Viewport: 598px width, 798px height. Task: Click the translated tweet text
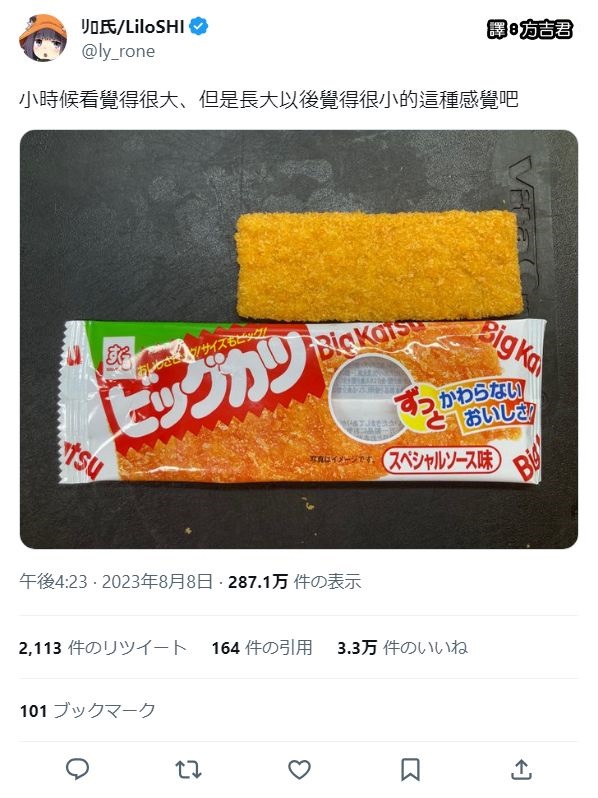coord(269,99)
